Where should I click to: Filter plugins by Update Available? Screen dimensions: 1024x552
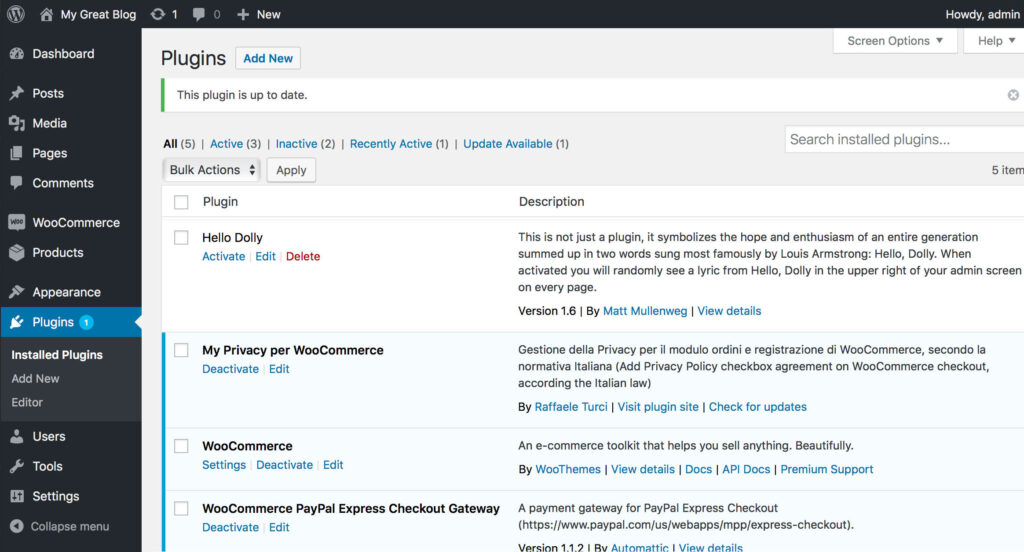click(x=507, y=144)
